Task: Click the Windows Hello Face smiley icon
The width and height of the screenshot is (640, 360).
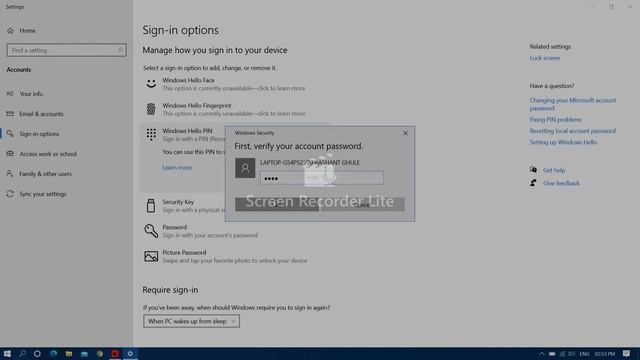Action: [151, 83]
